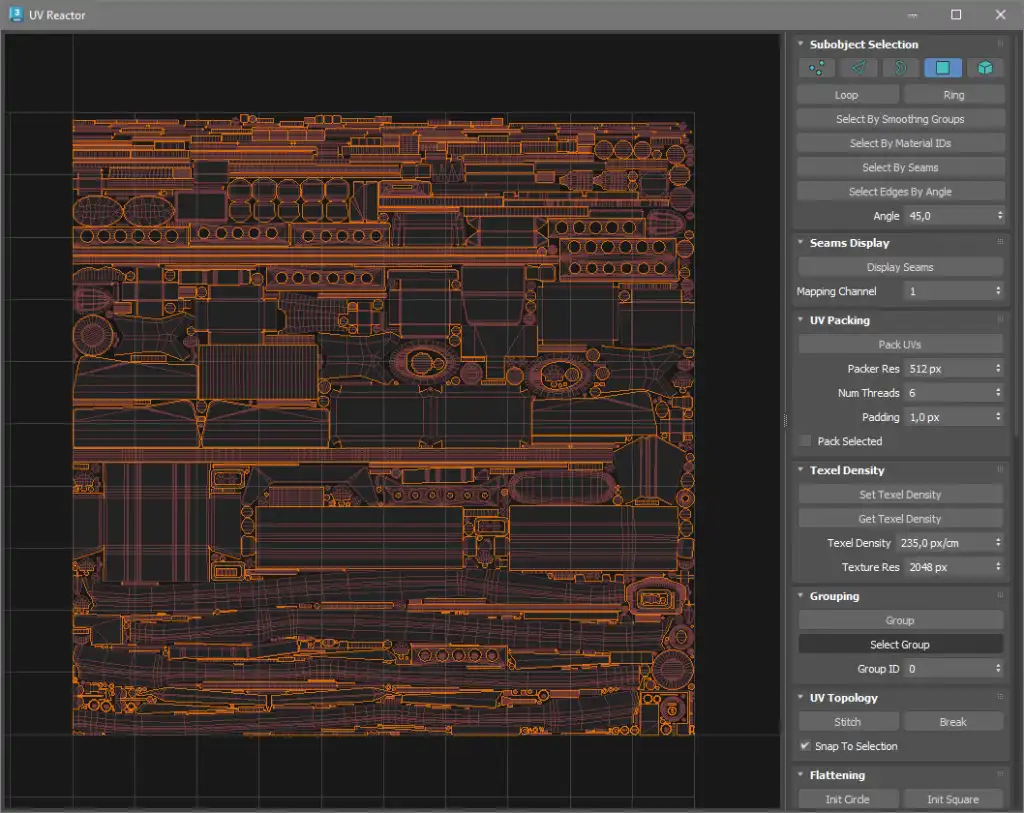Click the grip handle beside Subobject Selection header
Screen dimensions: 1024x813
[999, 44]
